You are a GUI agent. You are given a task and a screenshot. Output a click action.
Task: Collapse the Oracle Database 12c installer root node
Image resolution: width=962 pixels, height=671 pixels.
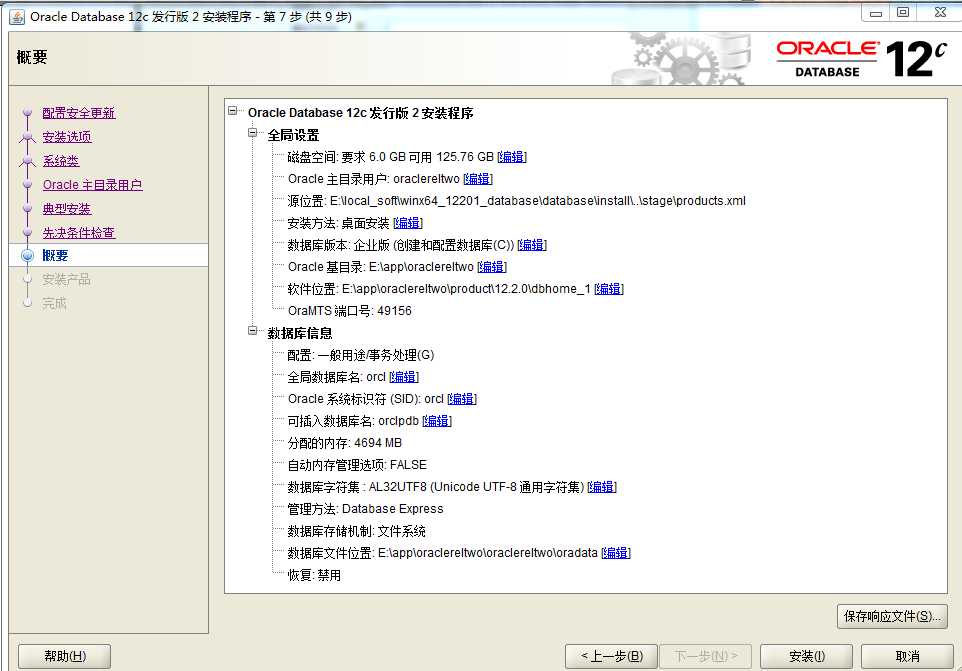click(233, 111)
